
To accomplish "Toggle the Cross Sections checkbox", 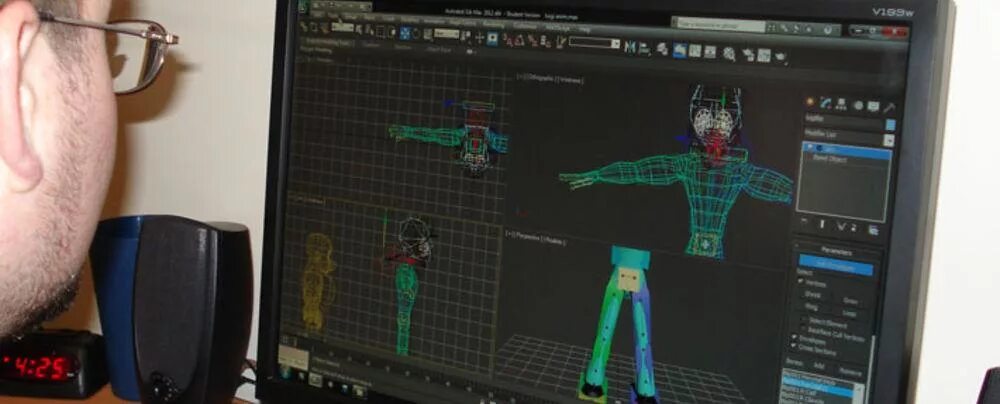I will tap(793, 345).
